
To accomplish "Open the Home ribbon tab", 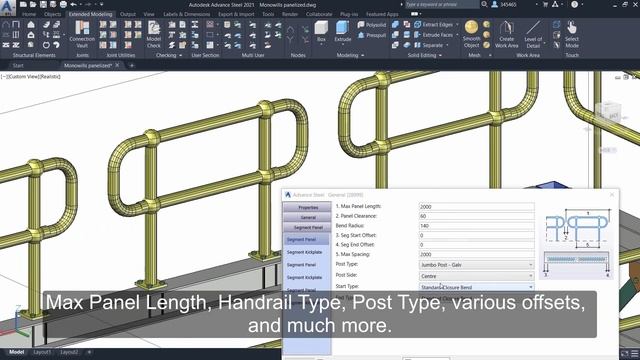I will click(29, 14).
